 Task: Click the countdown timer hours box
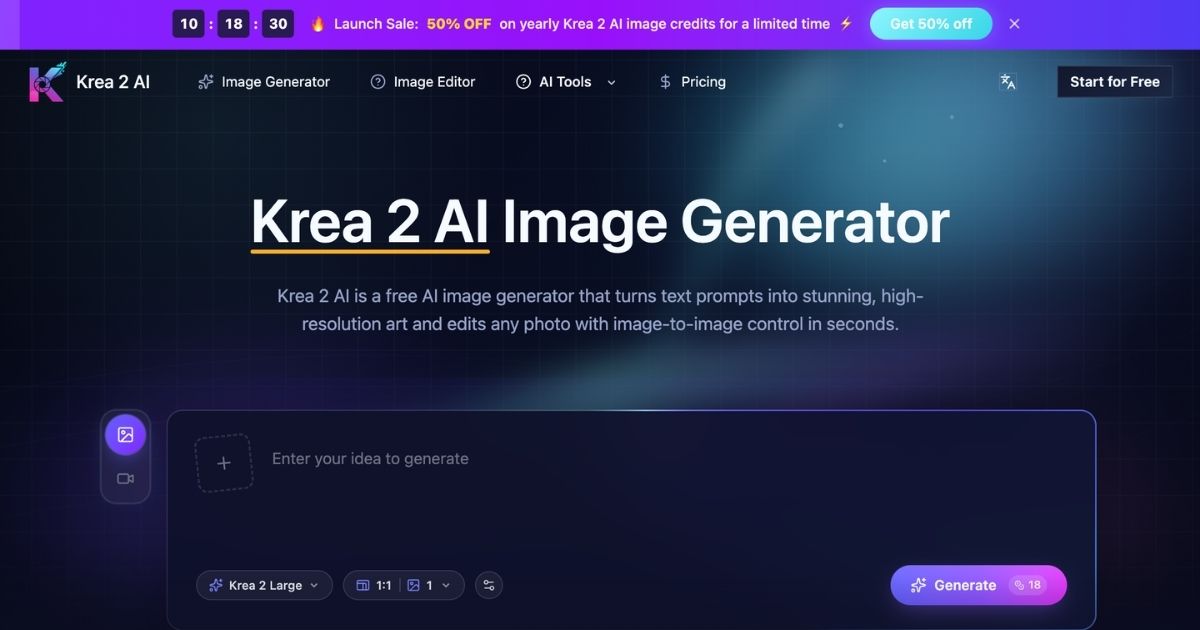coord(189,24)
